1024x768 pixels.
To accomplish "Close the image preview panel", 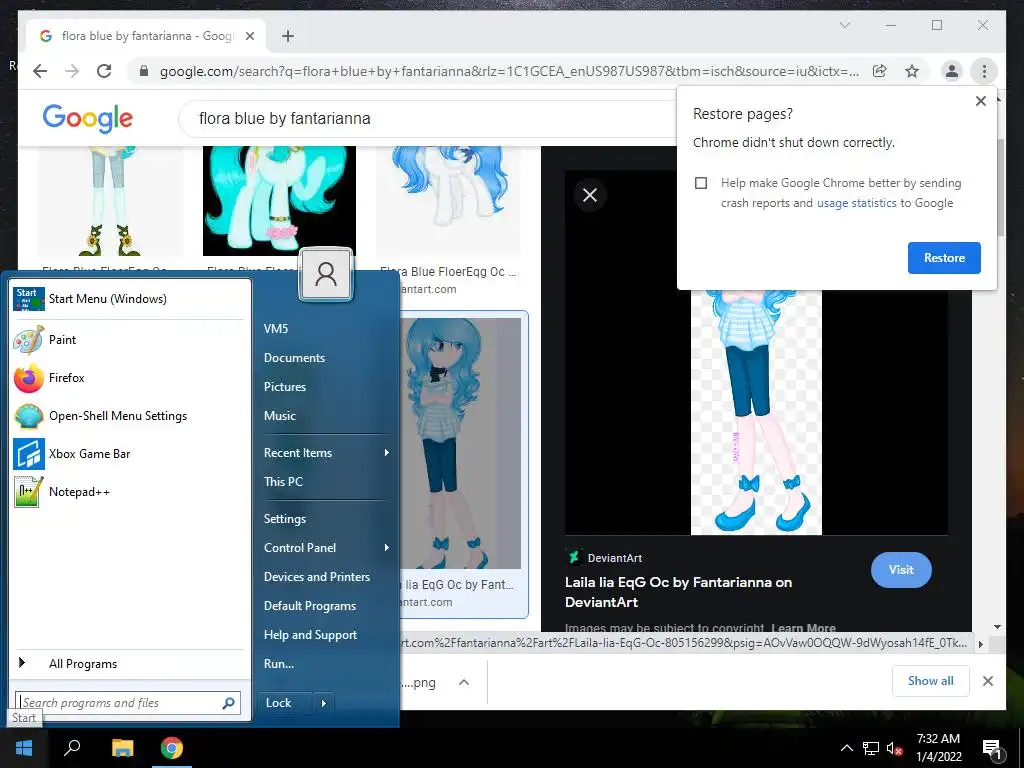I will coord(590,195).
